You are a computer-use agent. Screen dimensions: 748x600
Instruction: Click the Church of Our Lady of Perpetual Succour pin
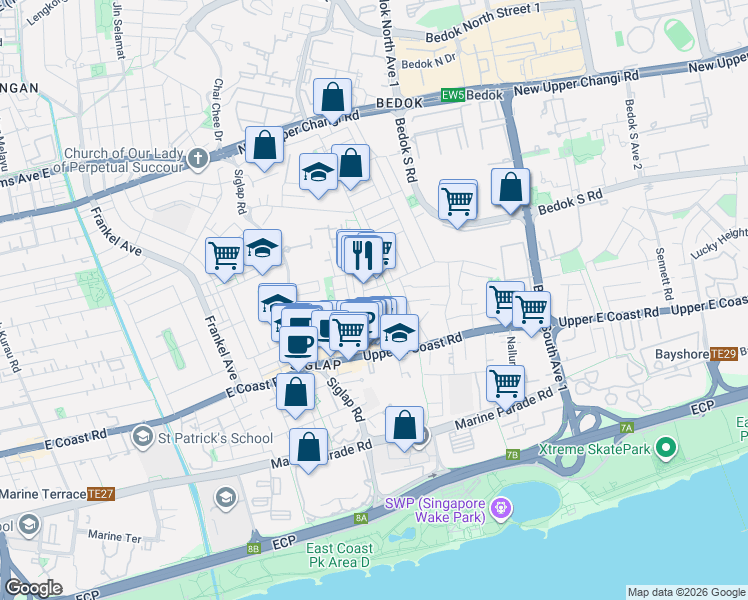pyautogui.click(x=197, y=159)
